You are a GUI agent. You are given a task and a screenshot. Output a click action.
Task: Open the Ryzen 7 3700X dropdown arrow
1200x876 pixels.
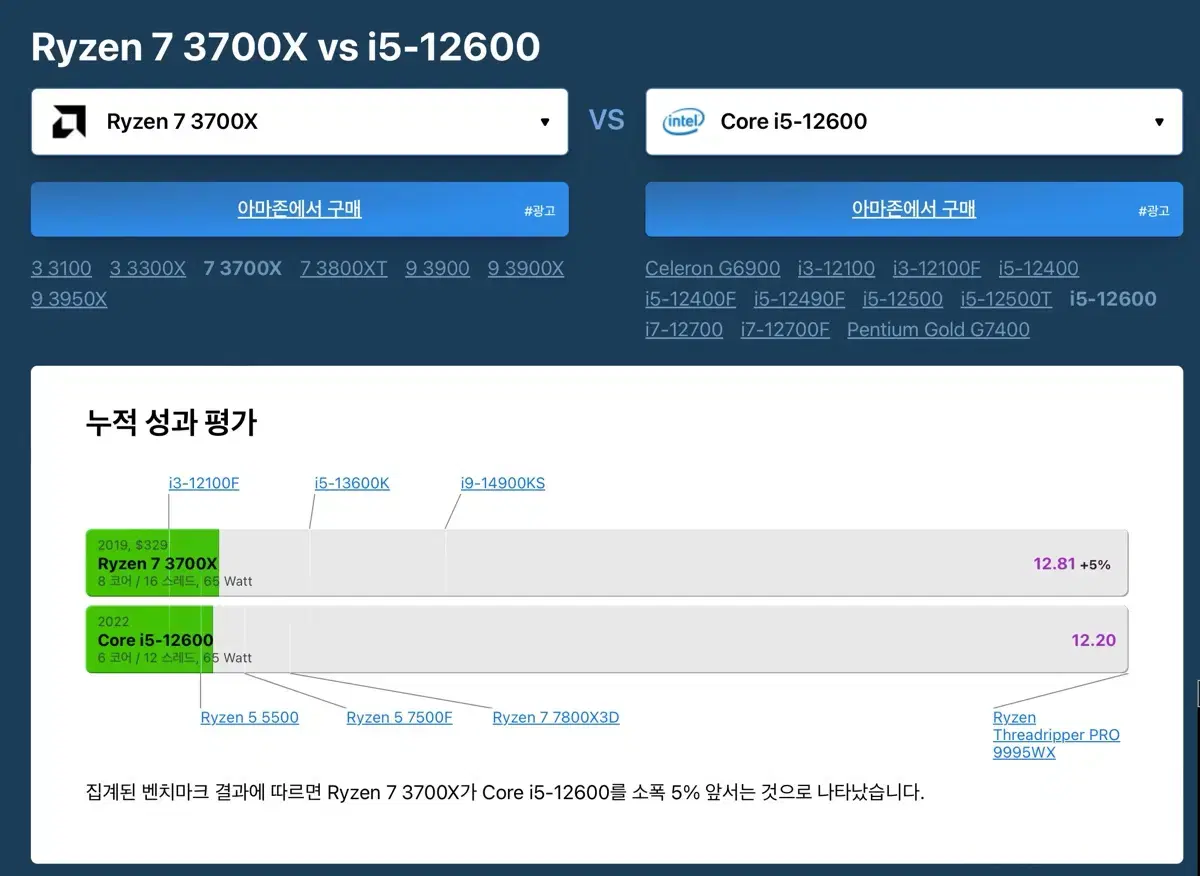pos(545,122)
